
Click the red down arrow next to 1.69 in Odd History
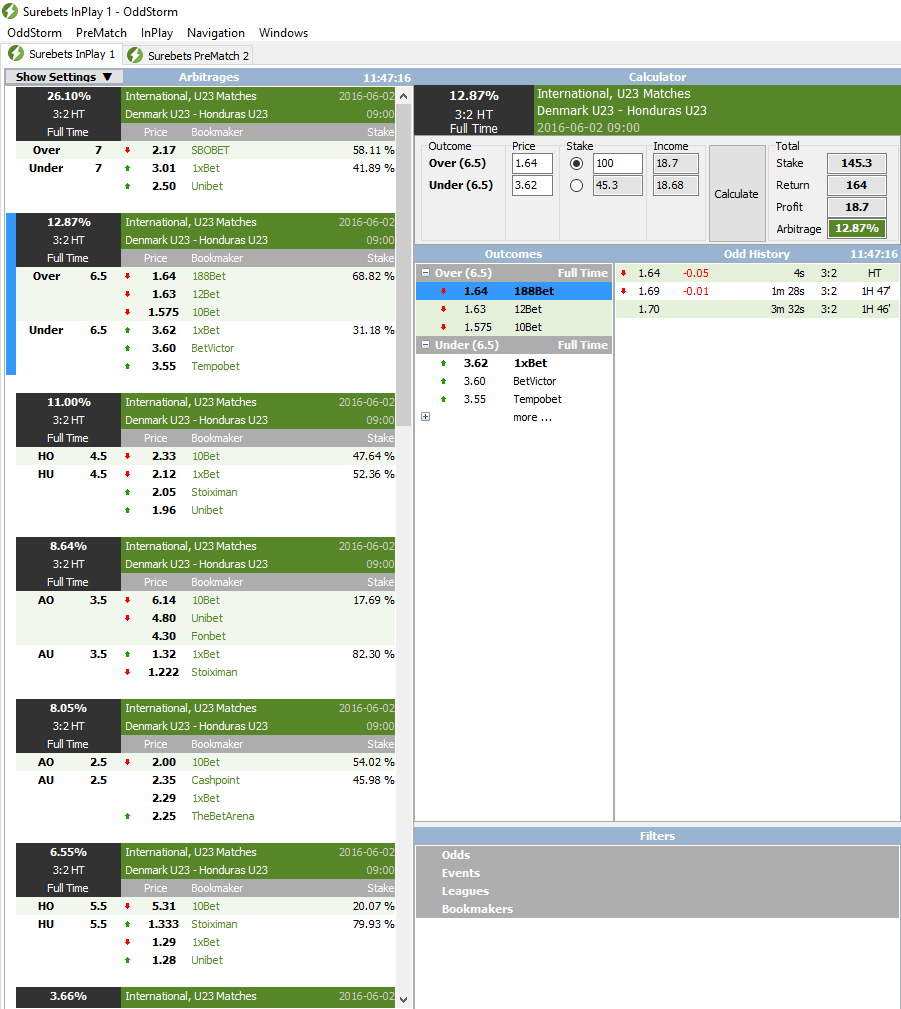click(624, 292)
